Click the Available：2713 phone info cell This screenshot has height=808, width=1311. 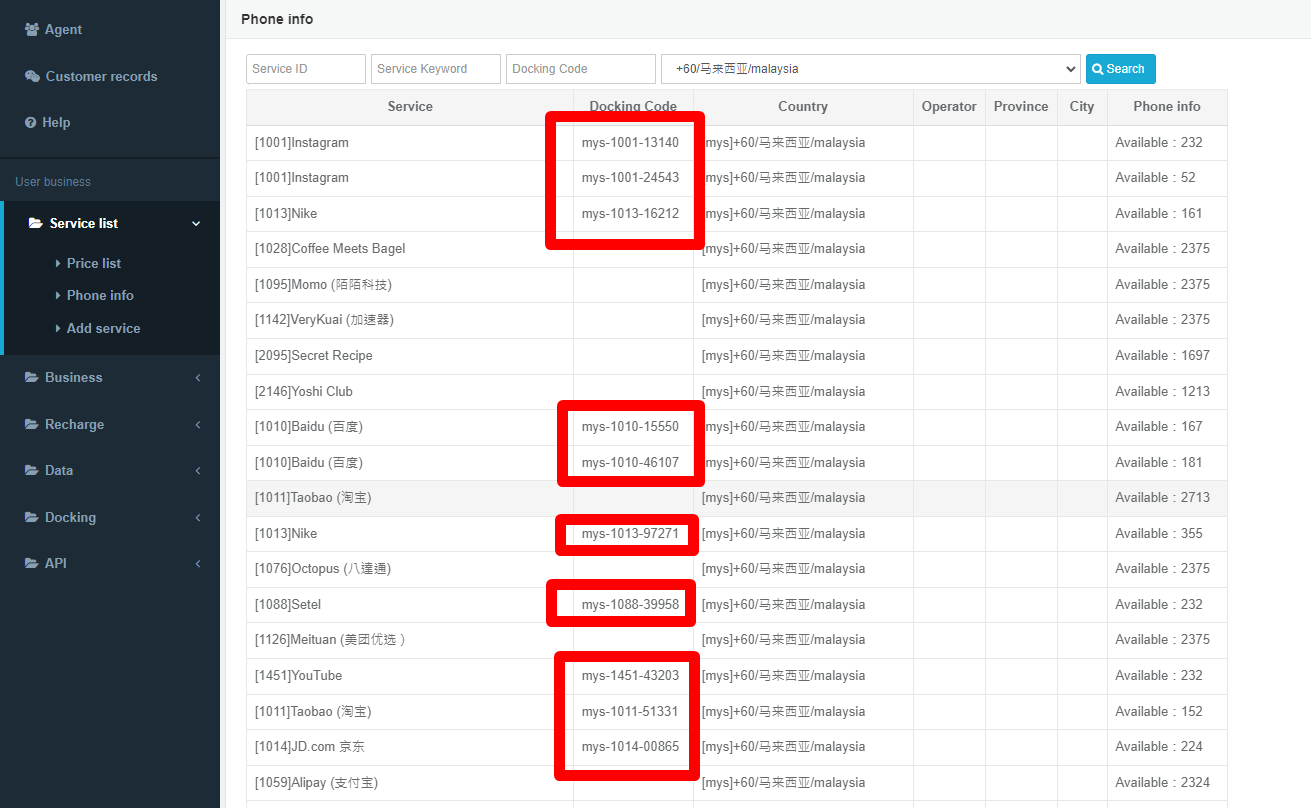pyautogui.click(x=1167, y=498)
